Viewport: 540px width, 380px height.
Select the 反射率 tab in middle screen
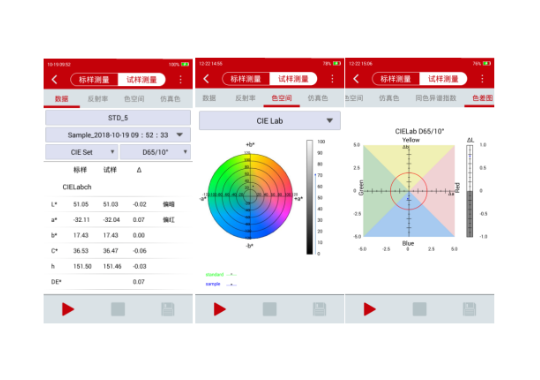[x=246, y=98]
